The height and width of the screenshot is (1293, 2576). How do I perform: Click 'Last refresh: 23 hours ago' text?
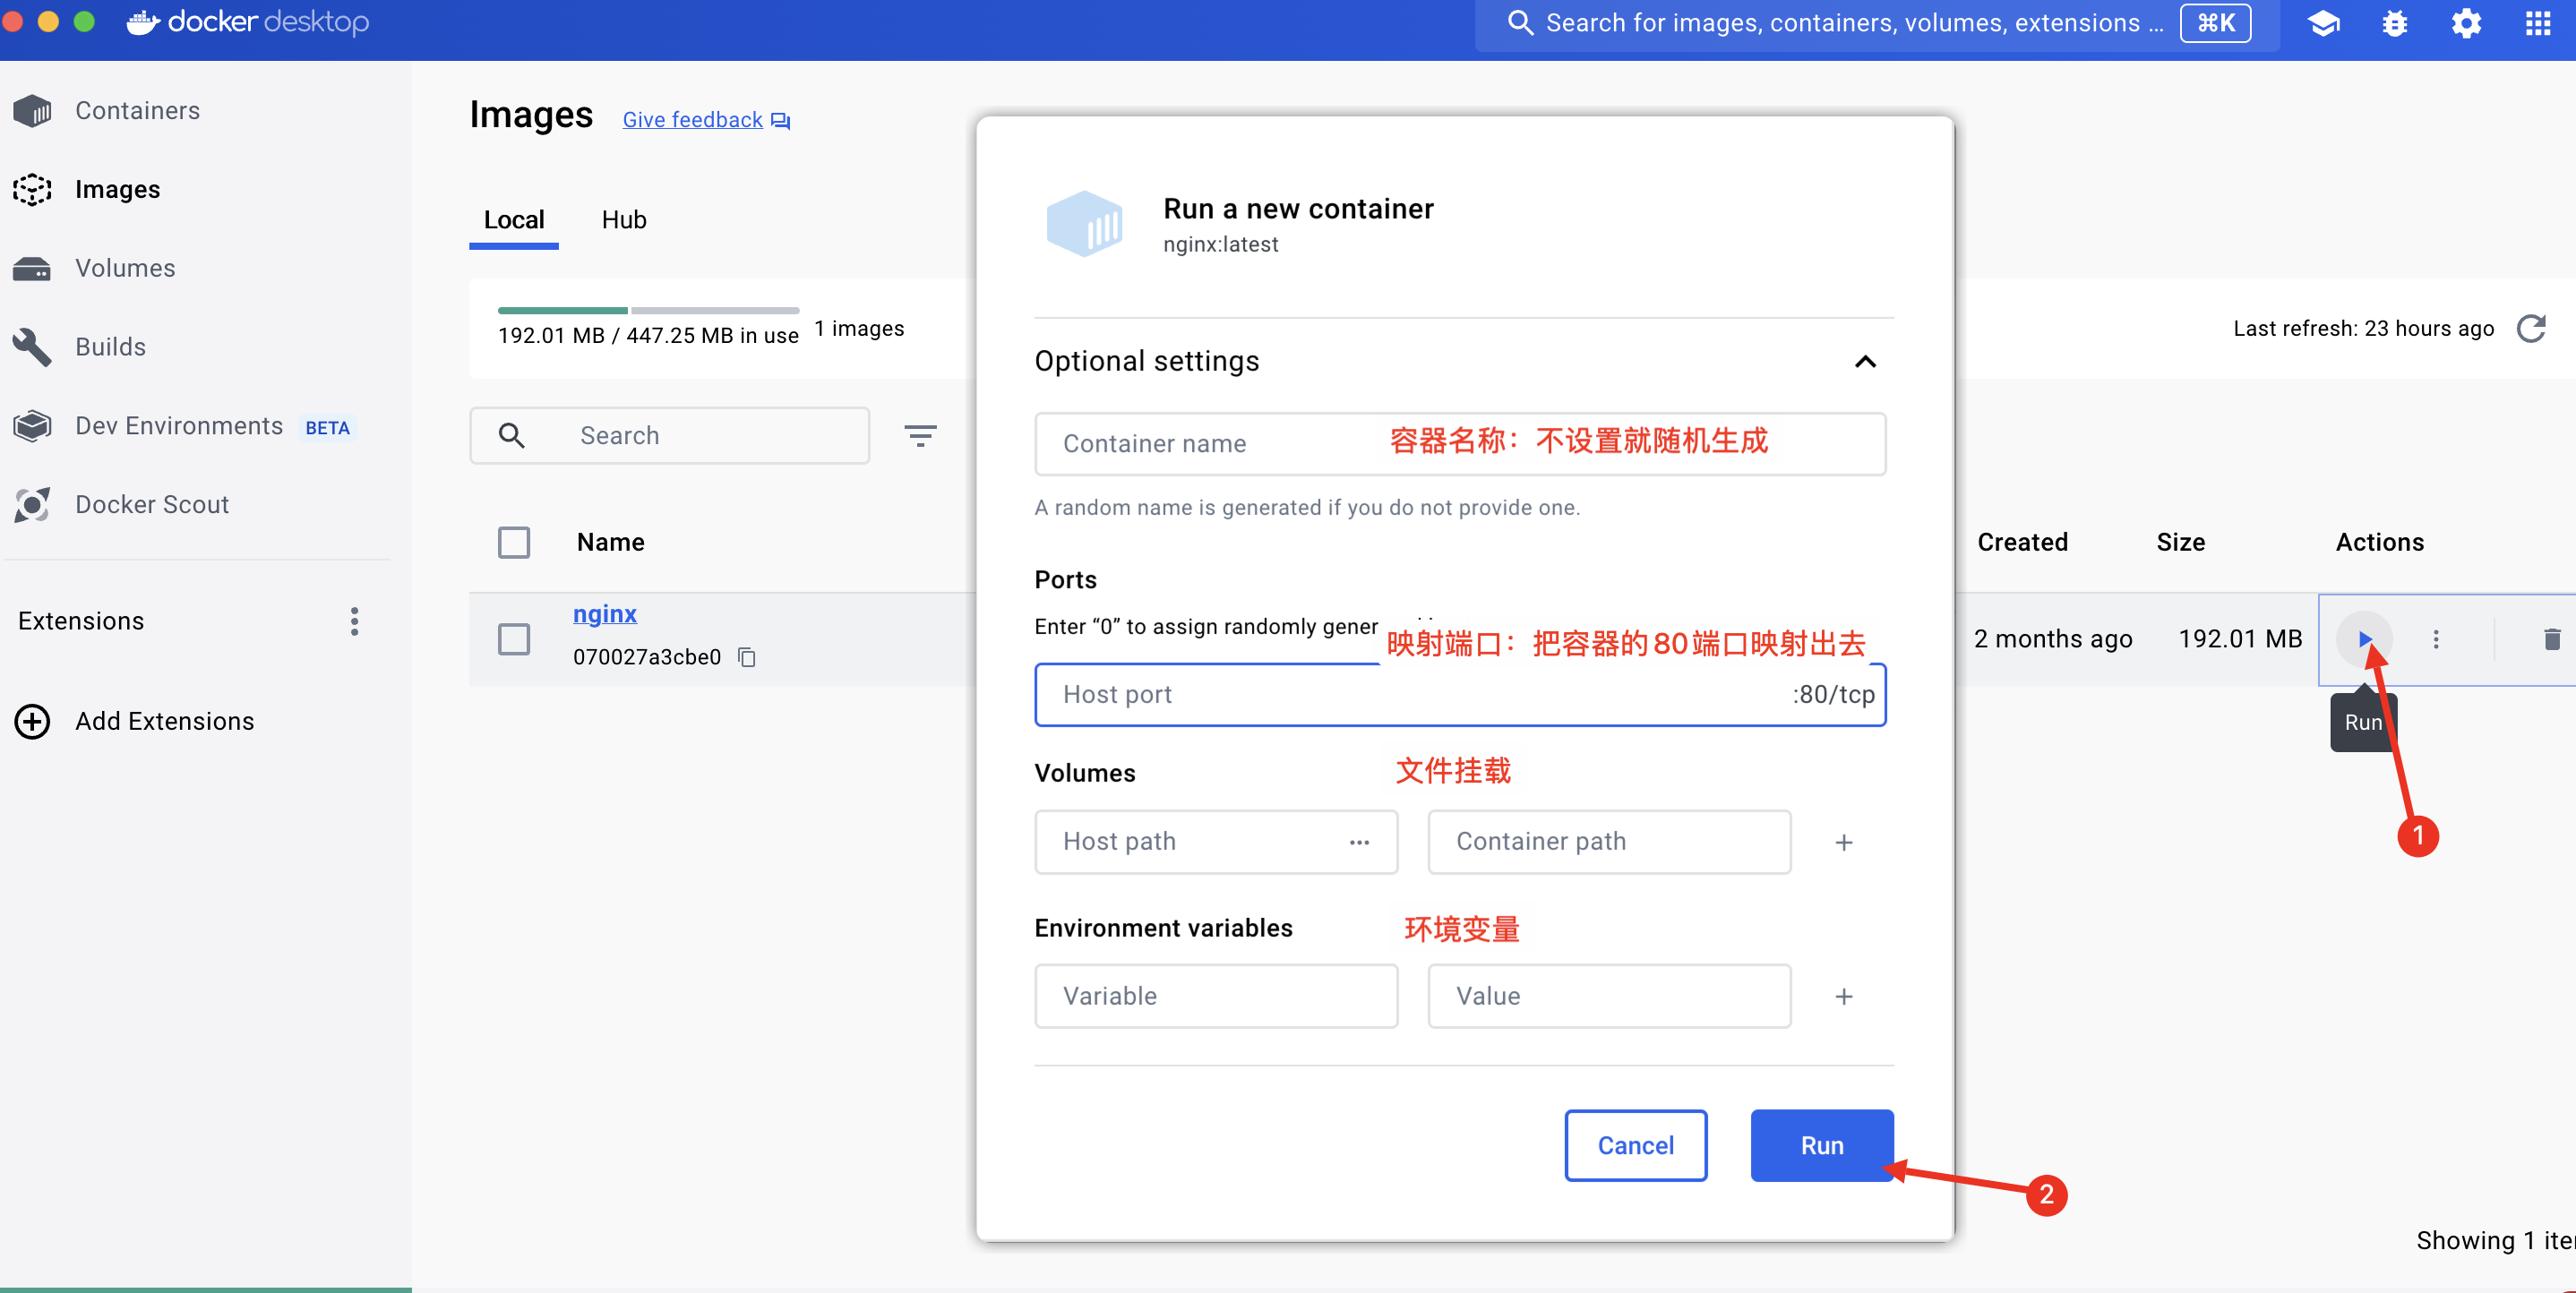[x=2363, y=329]
